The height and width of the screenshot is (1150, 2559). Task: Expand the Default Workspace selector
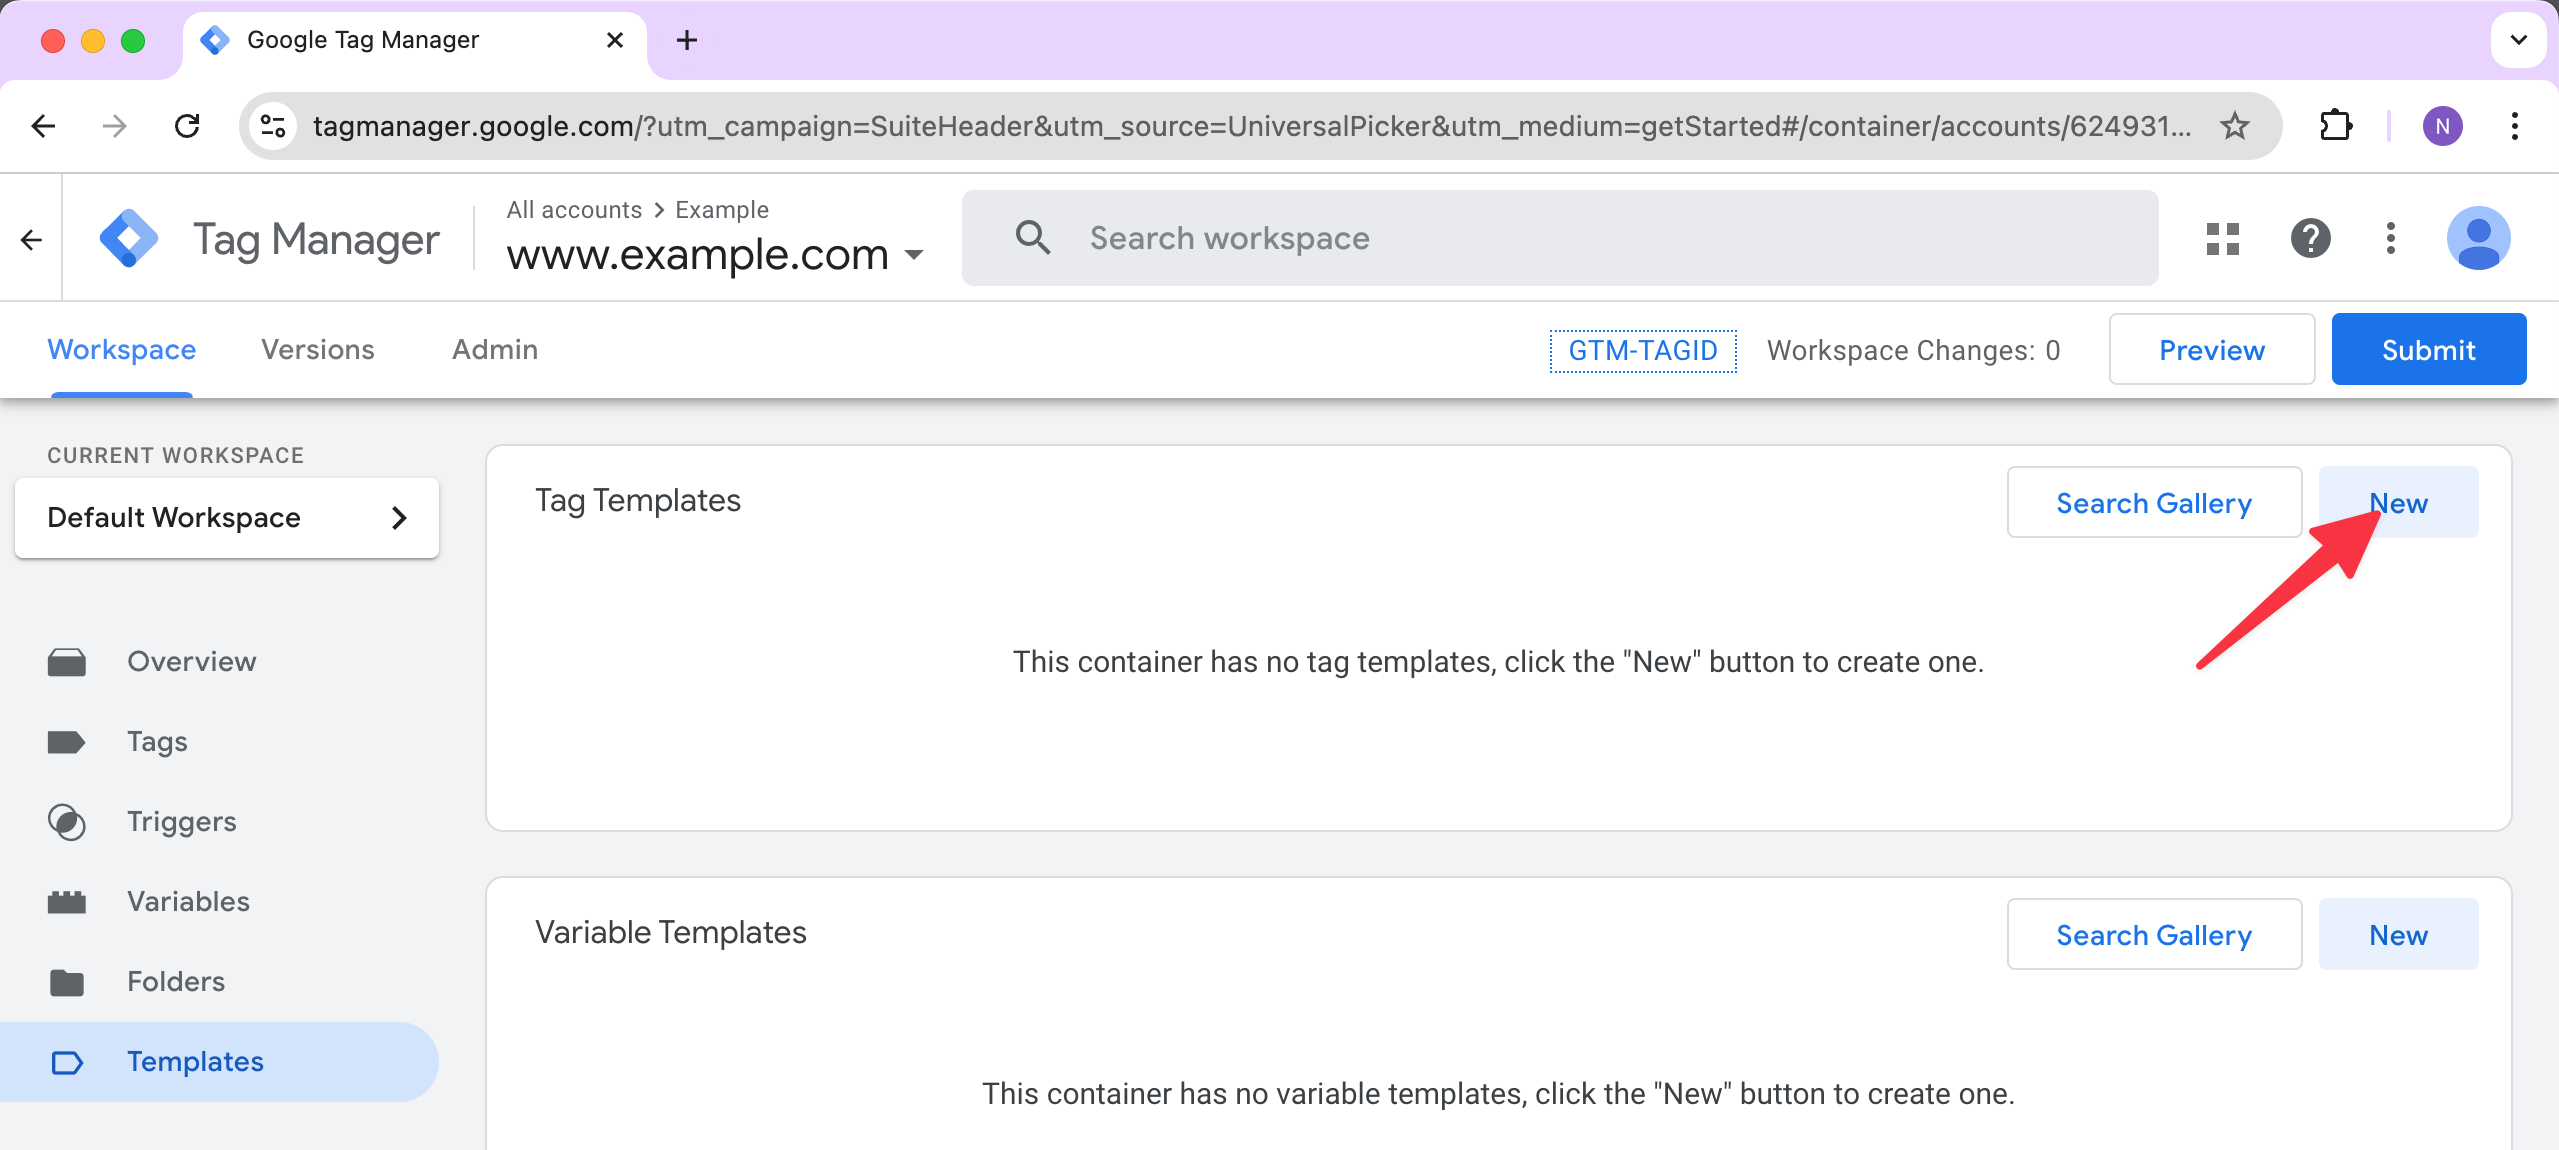pyautogui.click(x=227, y=518)
